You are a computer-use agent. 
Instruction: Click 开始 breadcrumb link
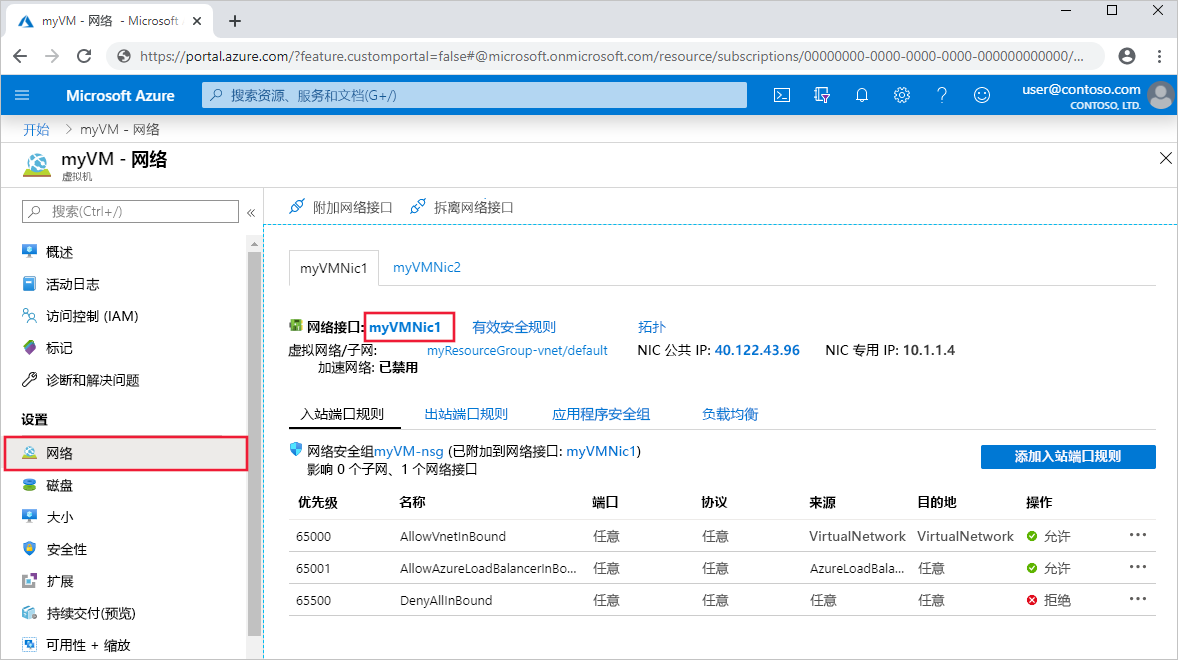(x=36, y=130)
